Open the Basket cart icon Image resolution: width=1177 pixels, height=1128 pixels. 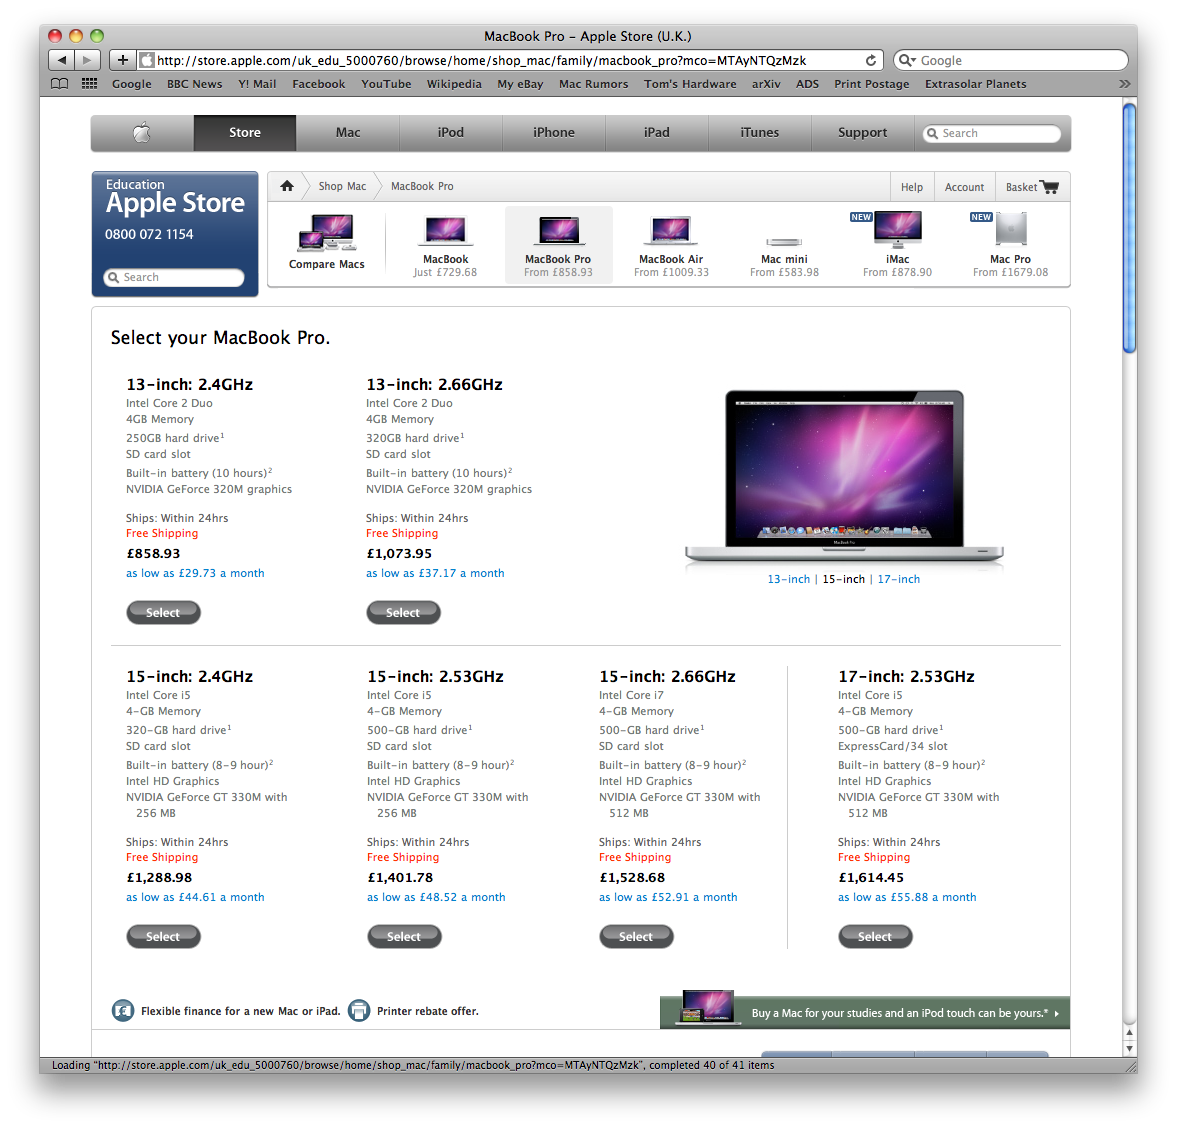click(1049, 187)
